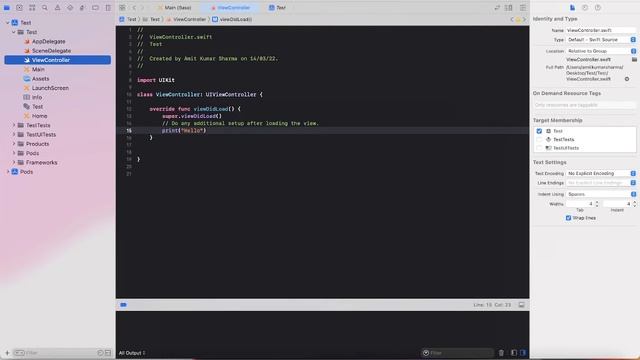Open the Breakpoint navigator icon
The image size is (640, 360).
click(x=95, y=8)
